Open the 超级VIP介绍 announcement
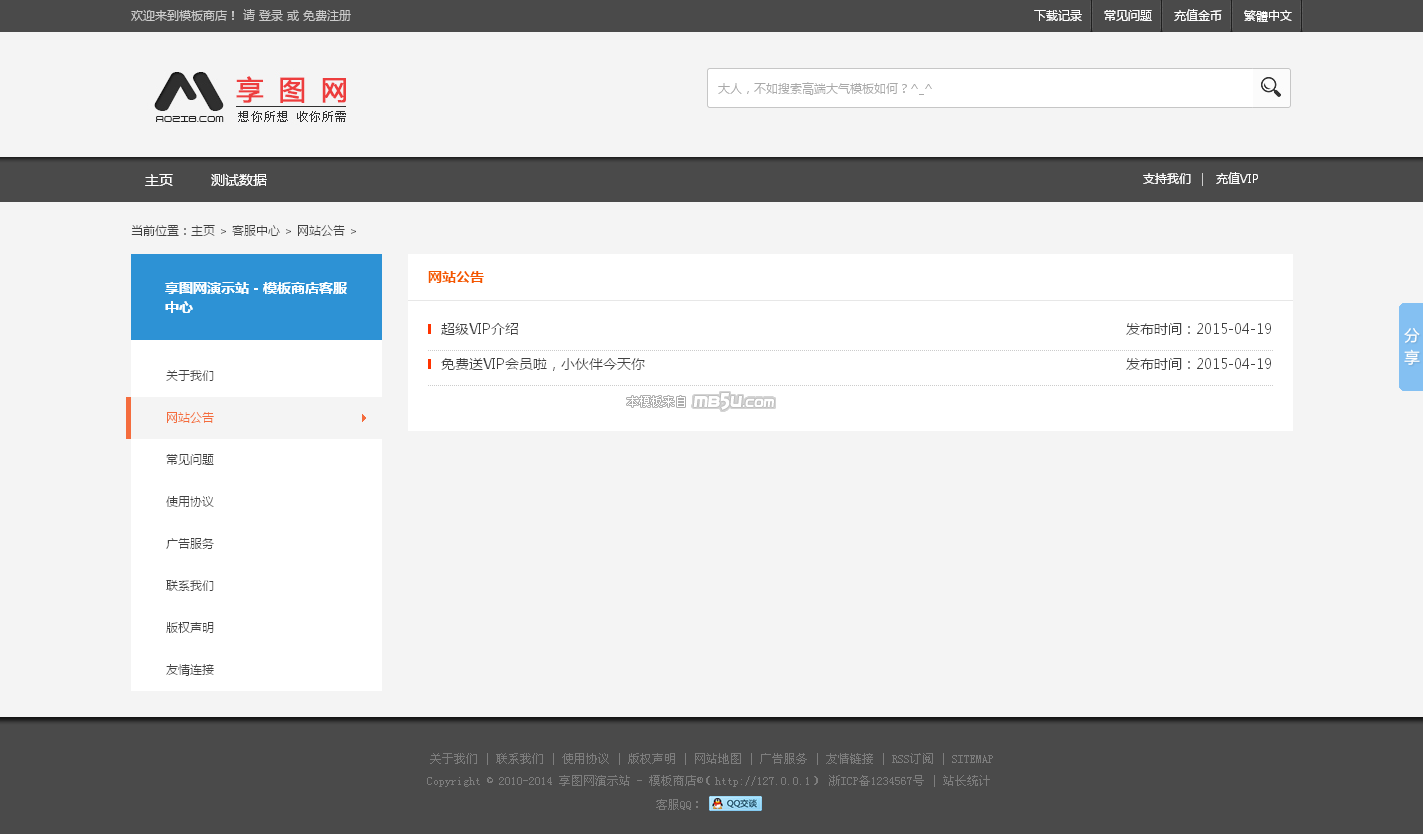This screenshot has width=1423, height=834. pos(480,329)
